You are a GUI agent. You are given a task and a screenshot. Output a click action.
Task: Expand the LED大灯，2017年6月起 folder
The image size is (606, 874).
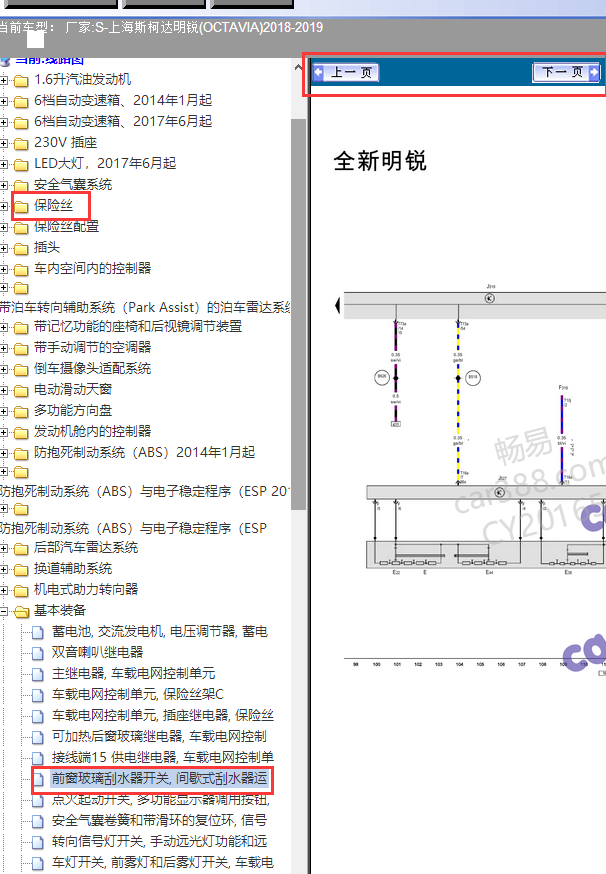4,164
